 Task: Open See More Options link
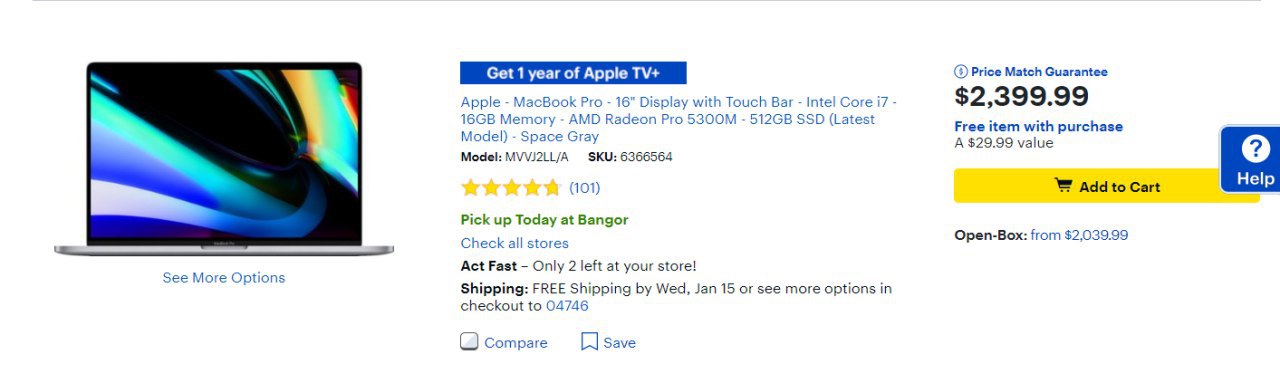pos(224,278)
